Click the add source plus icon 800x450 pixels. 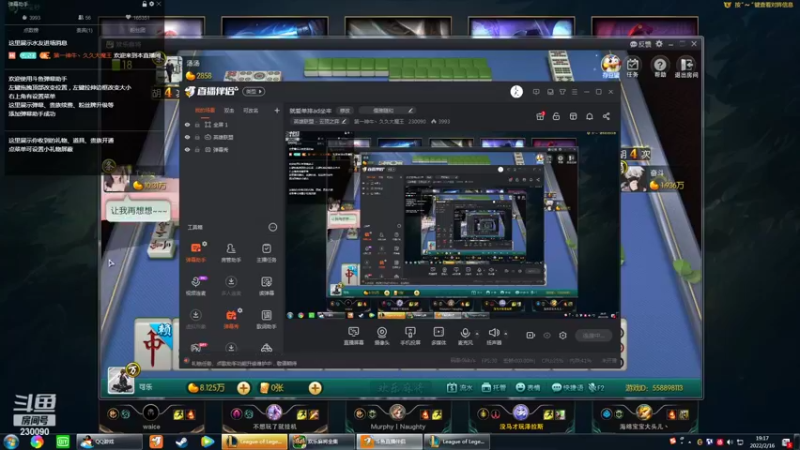point(277,110)
